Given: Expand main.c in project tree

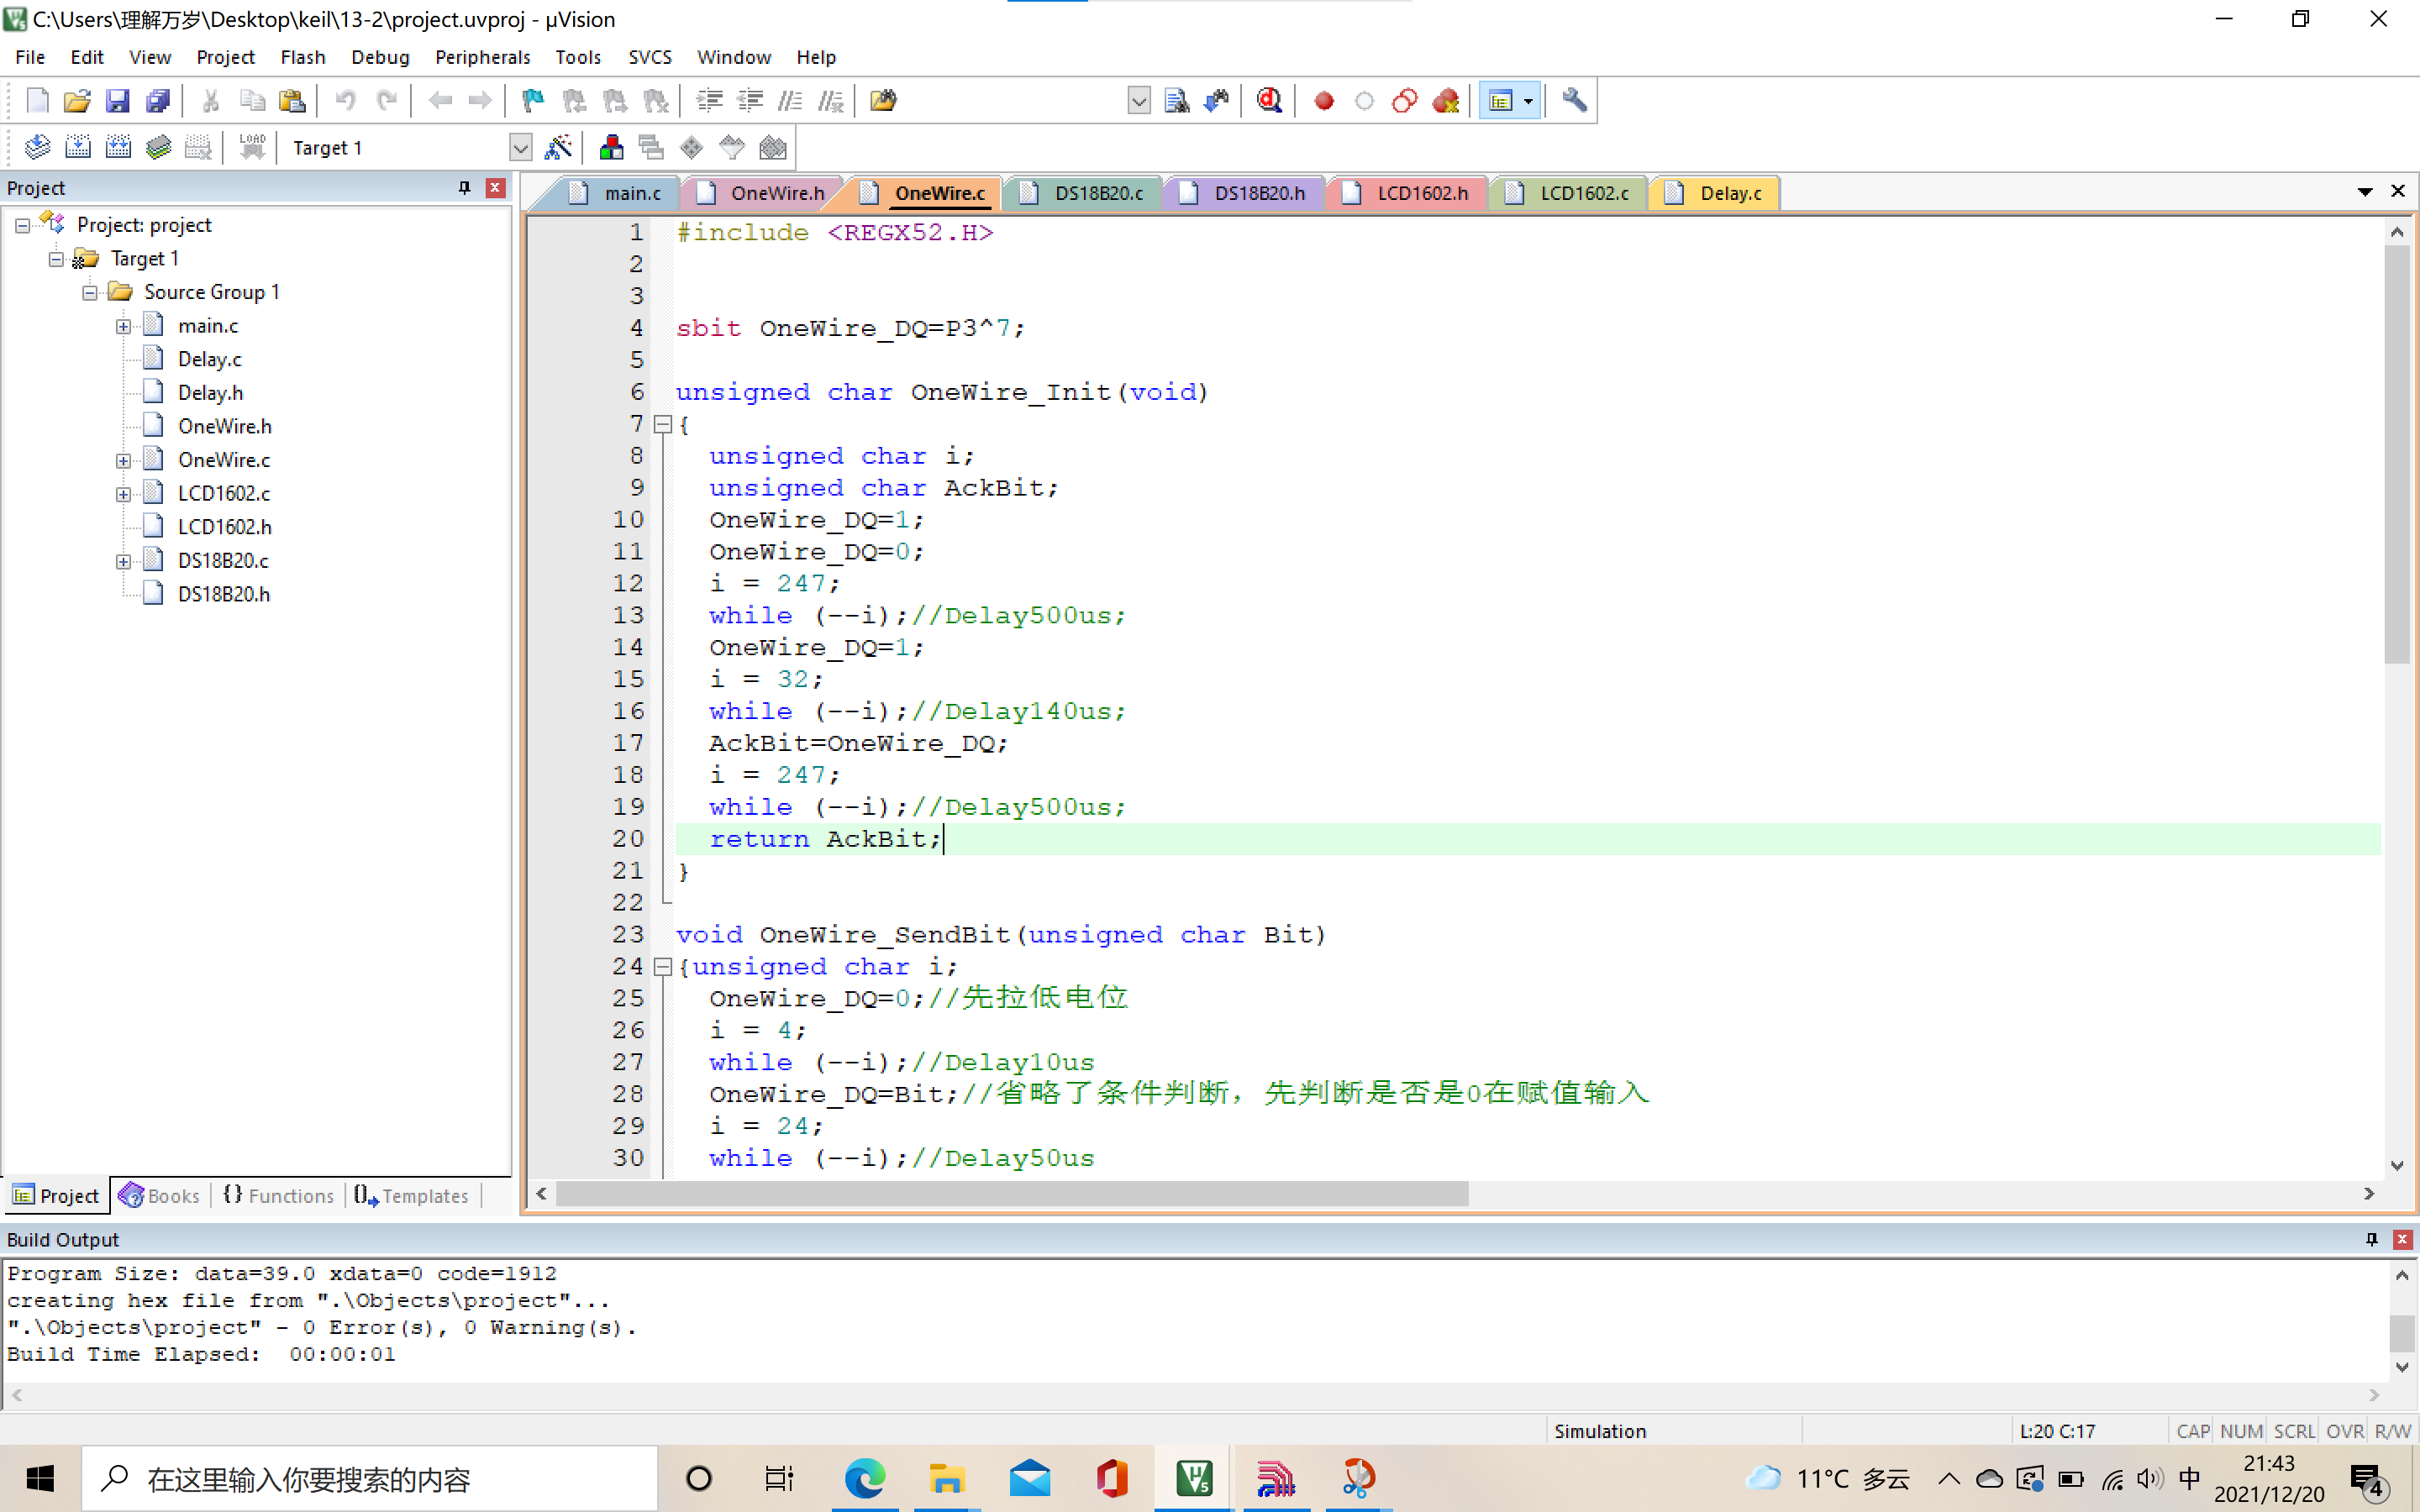Looking at the screenshot, I should click(x=123, y=326).
